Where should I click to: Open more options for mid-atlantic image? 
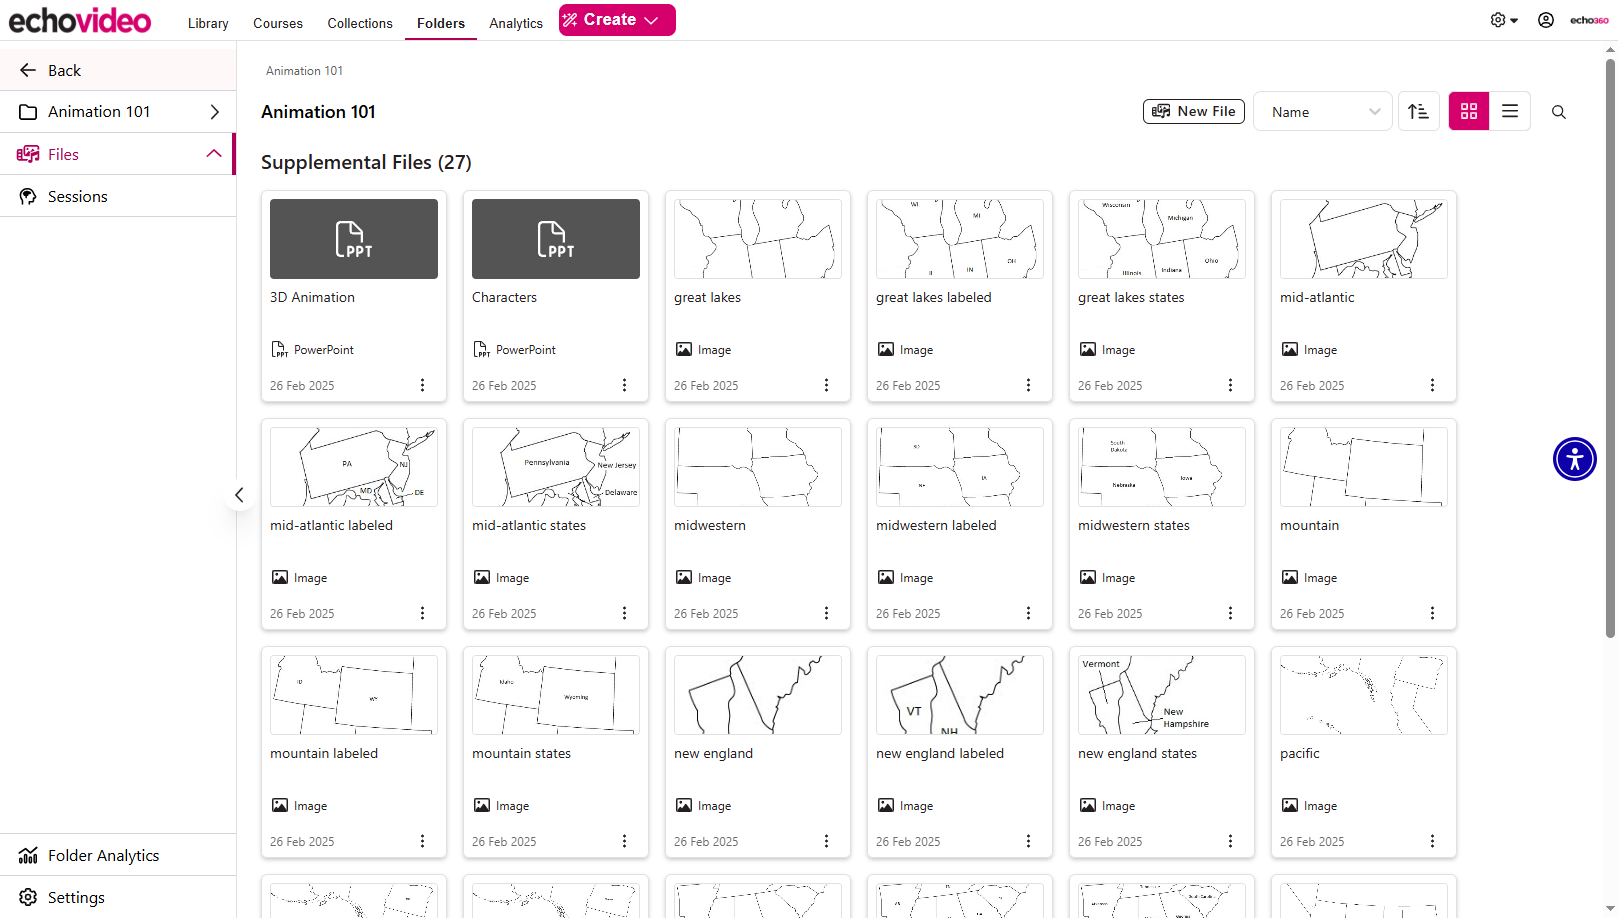[x=1432, y=385]
